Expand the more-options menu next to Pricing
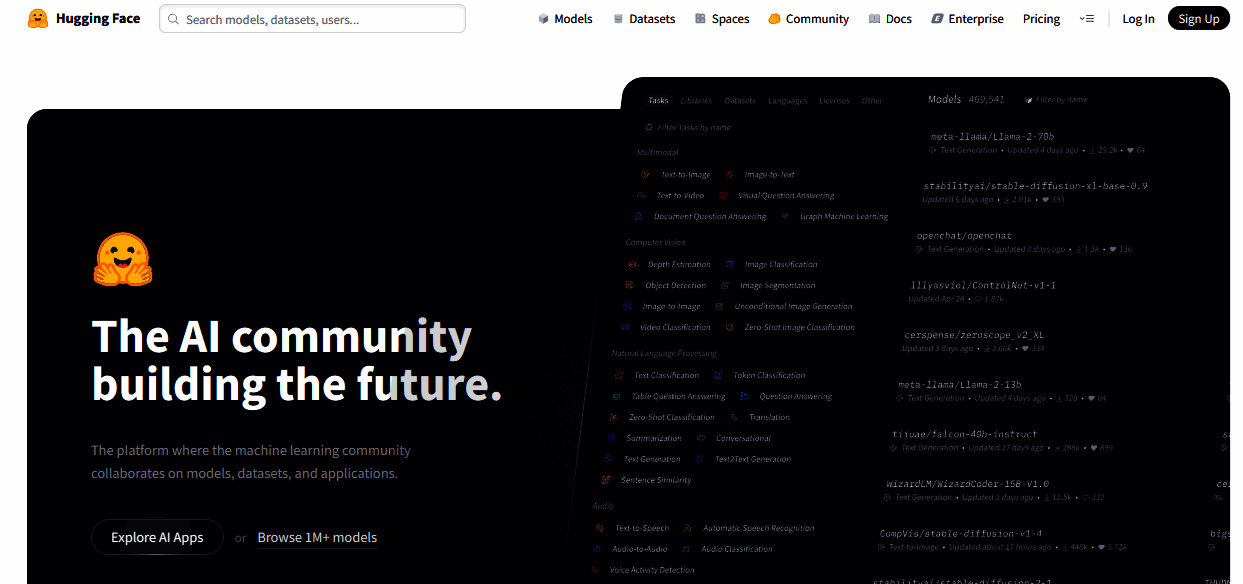 point(1087,19)
